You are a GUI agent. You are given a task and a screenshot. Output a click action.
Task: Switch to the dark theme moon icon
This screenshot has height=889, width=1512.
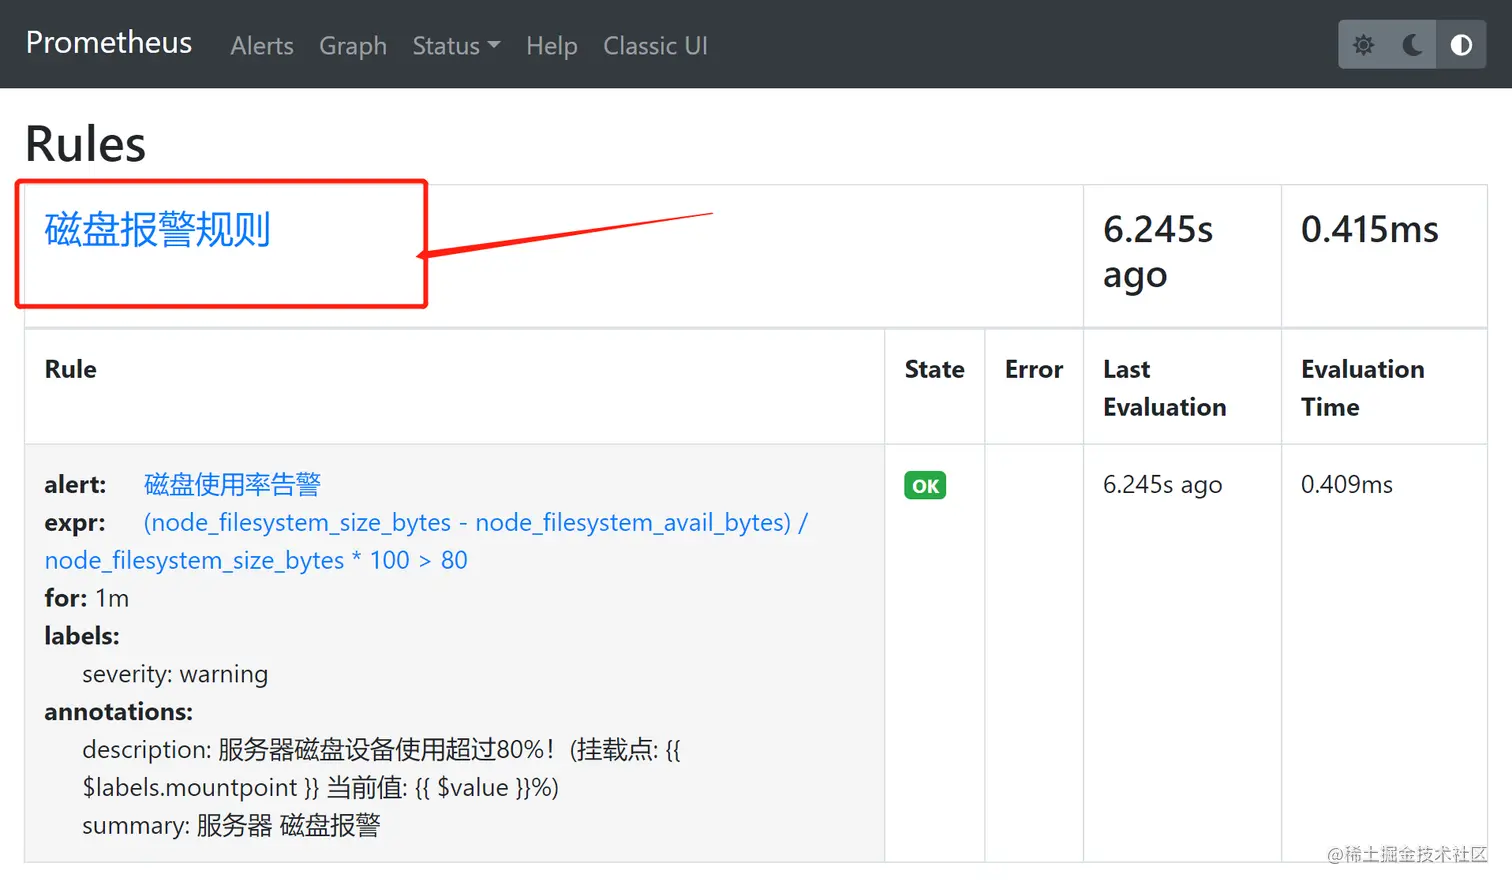tap(1412, 45)
